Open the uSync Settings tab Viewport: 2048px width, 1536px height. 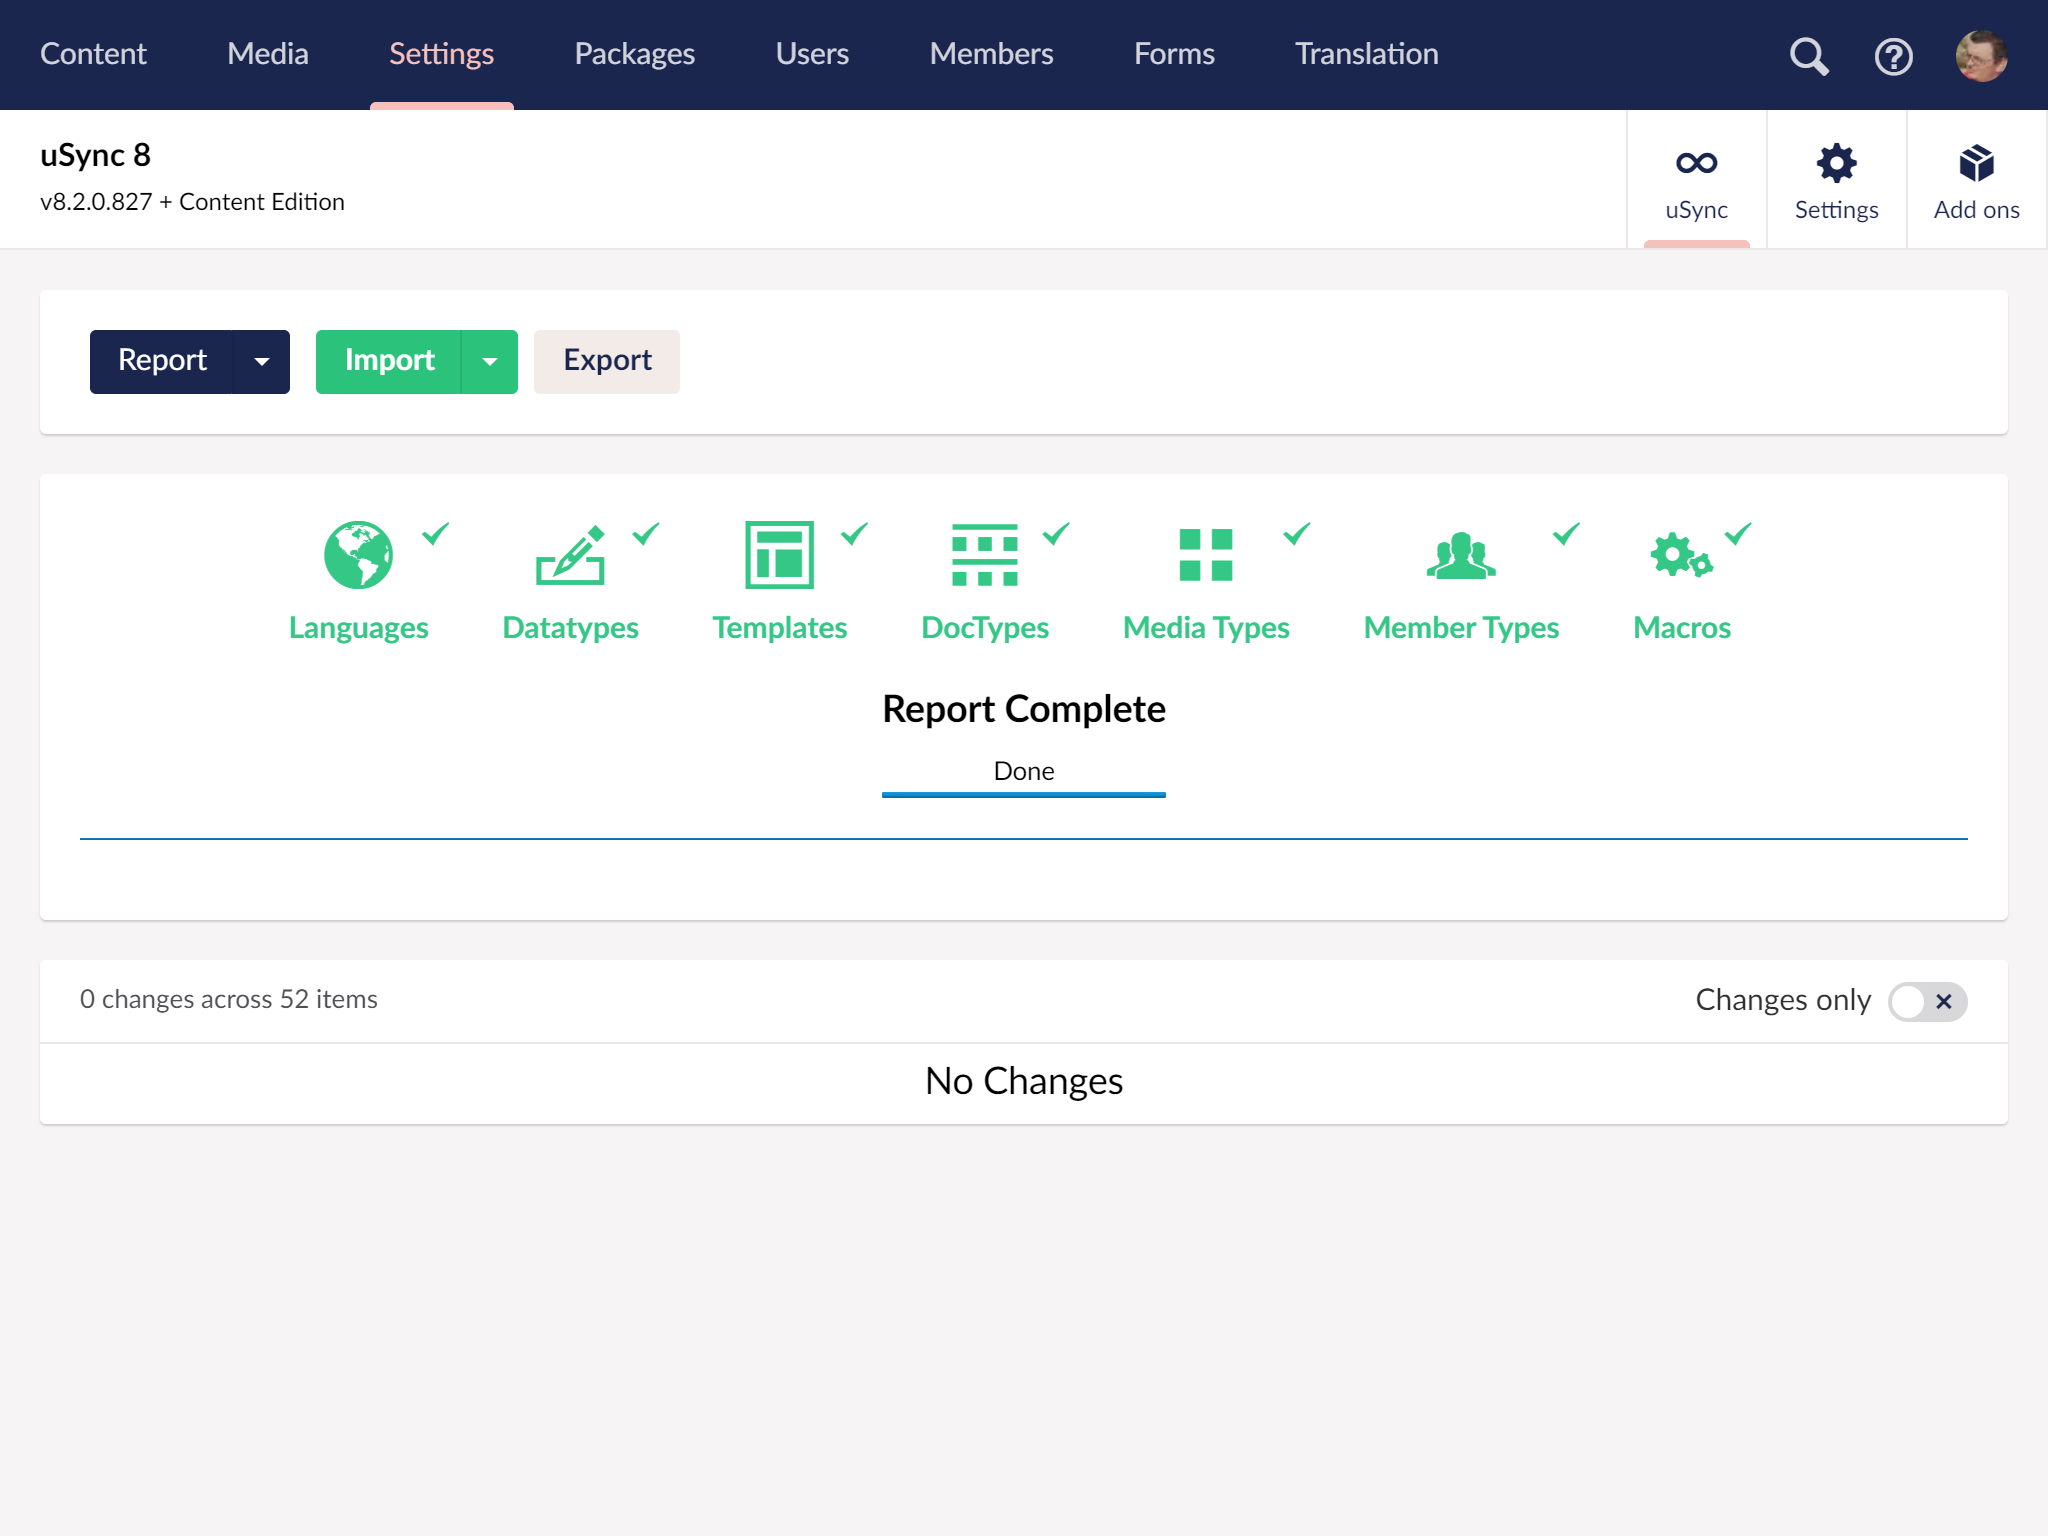tap(1836, 180)
